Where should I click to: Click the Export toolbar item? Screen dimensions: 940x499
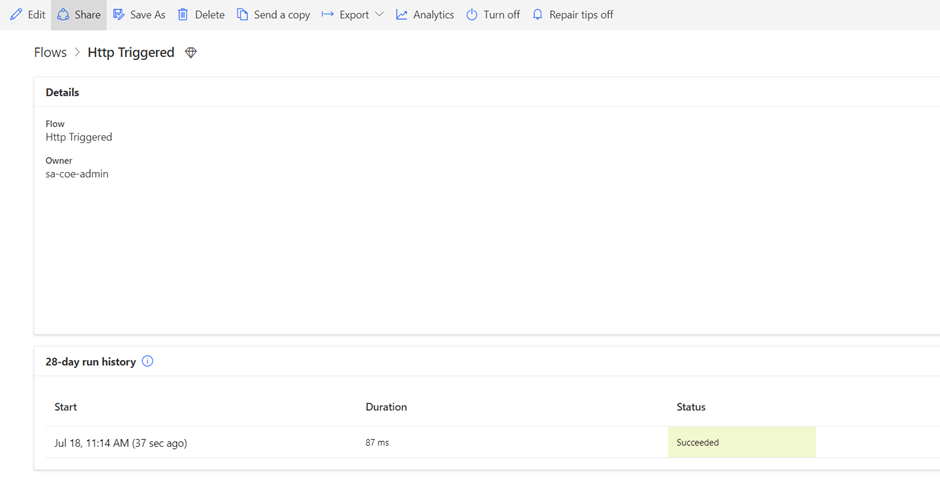[346, 15]
